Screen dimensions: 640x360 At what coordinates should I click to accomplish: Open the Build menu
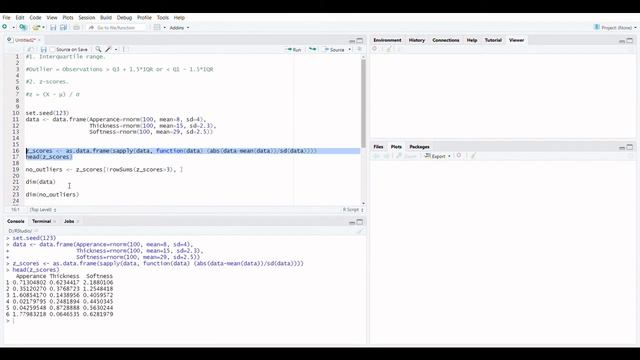(106, 18)
